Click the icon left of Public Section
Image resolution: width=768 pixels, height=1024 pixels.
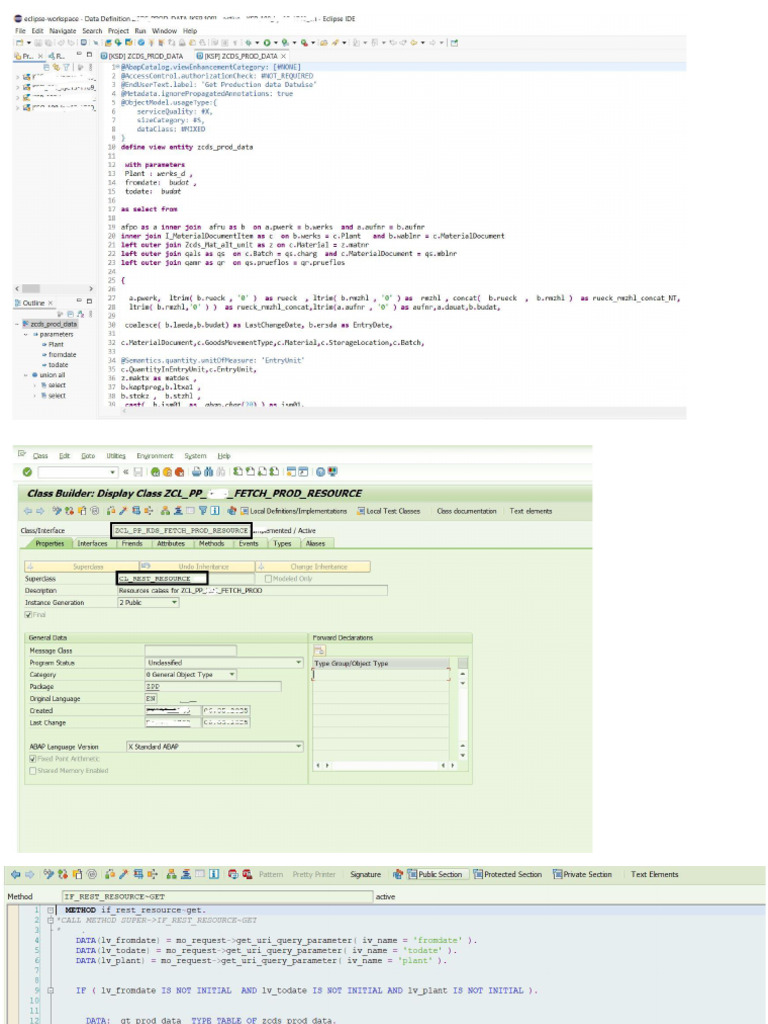tap(398, 874)
